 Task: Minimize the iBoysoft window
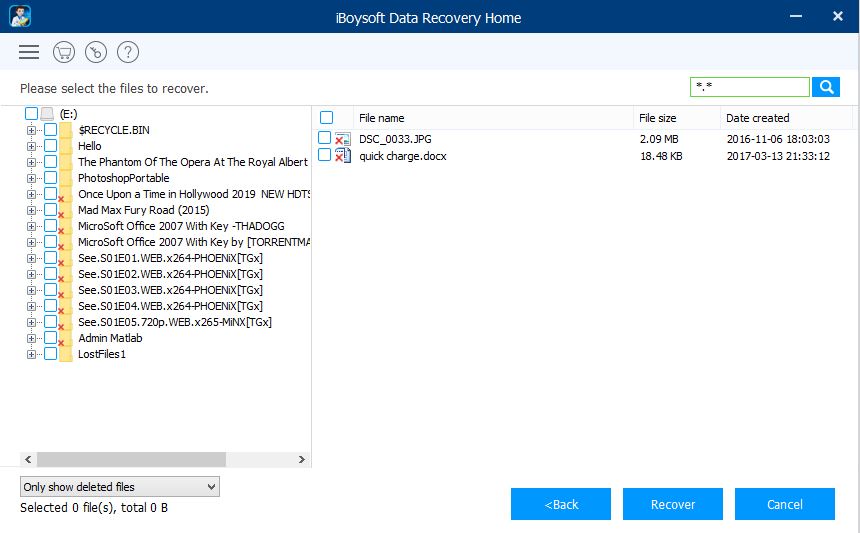coord(796,16)
